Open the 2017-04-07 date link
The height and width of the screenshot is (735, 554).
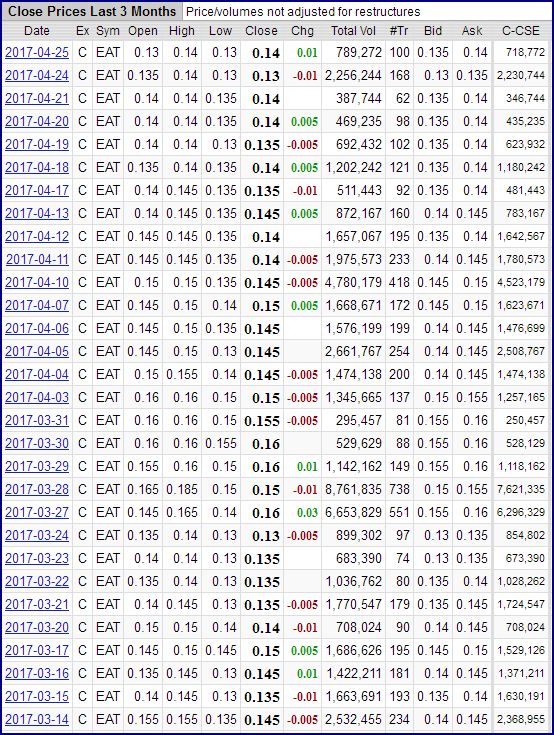pos(37,305)
